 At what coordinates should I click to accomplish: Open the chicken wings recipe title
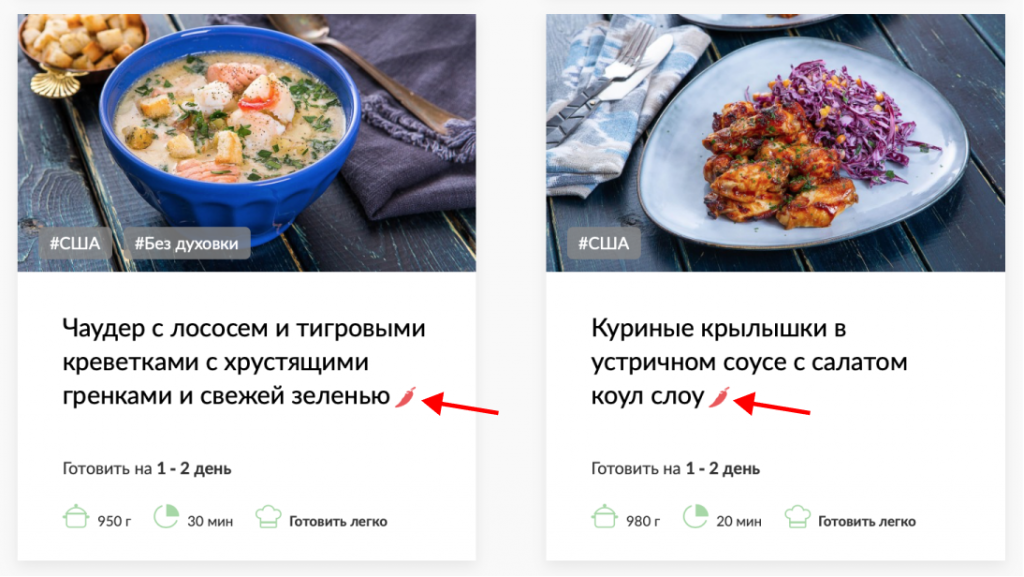pos(749,362)
